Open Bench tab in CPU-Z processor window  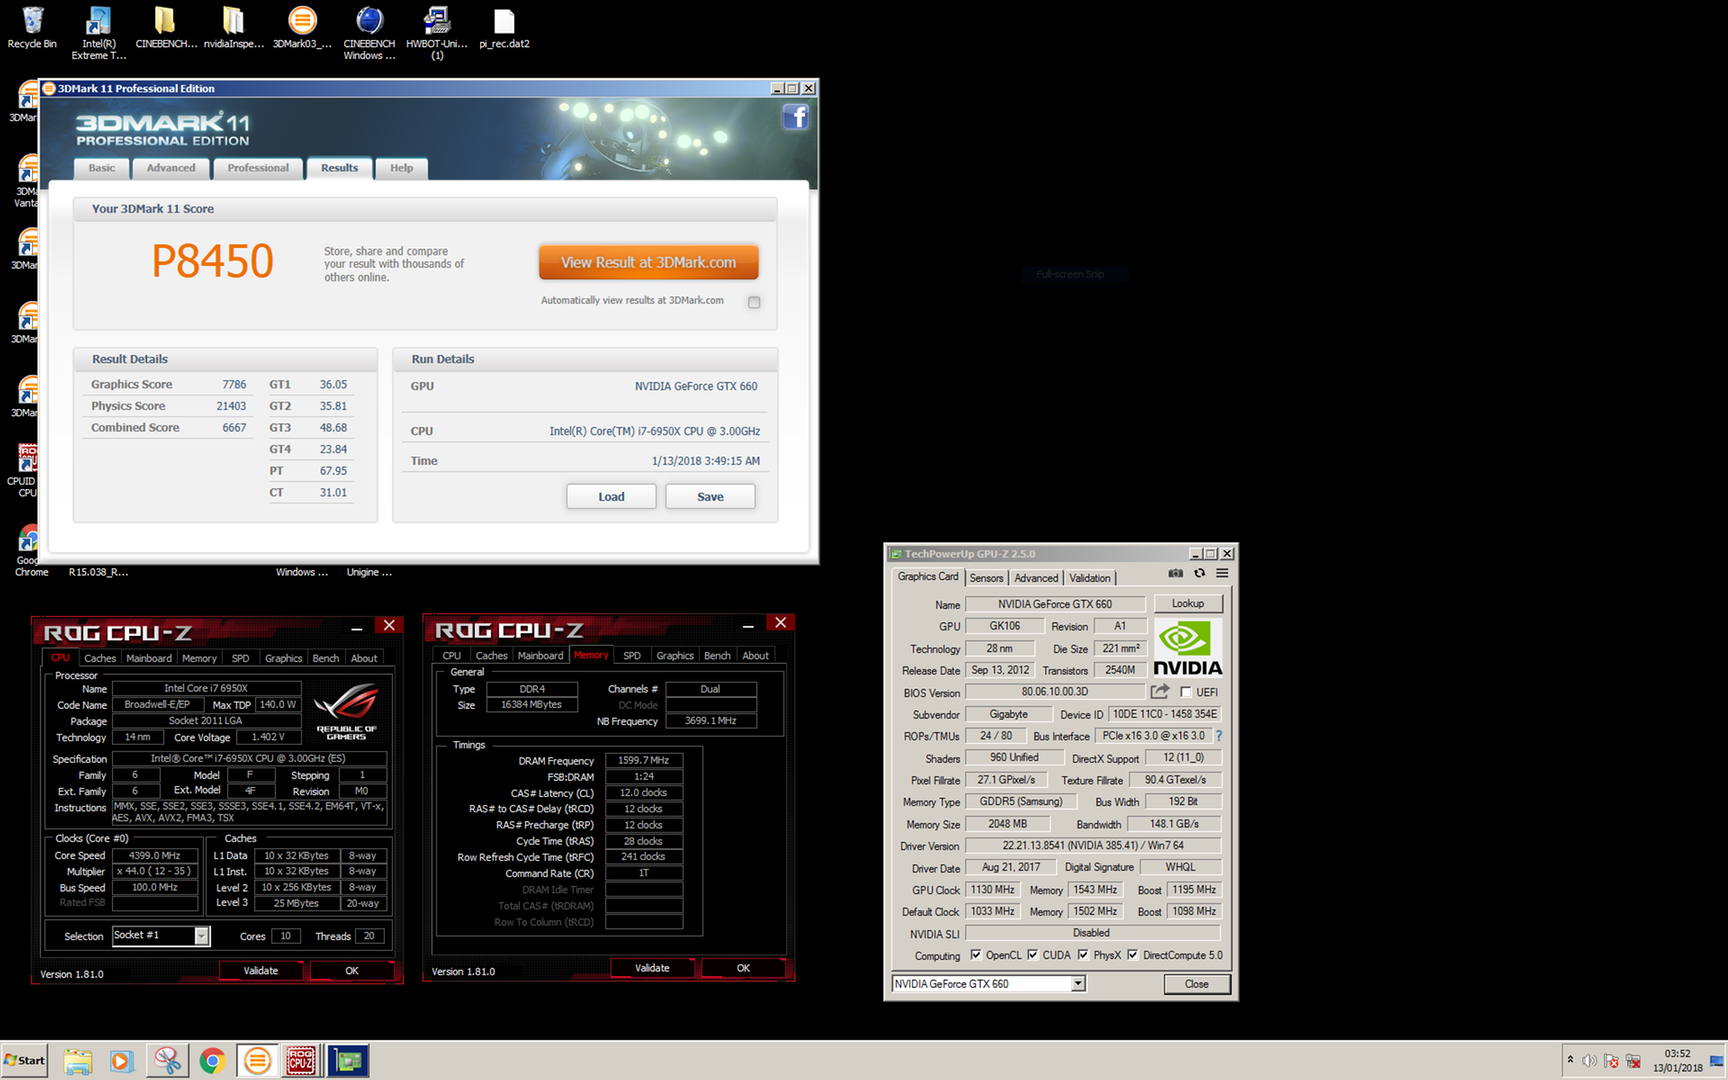pyautogui.click(x=326, y=658)
